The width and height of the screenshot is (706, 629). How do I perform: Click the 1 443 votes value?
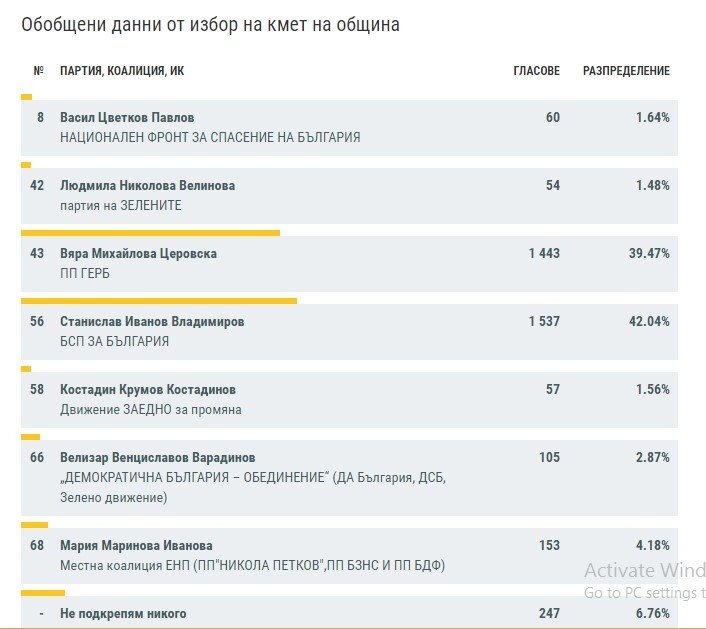[x=544, y=253]
